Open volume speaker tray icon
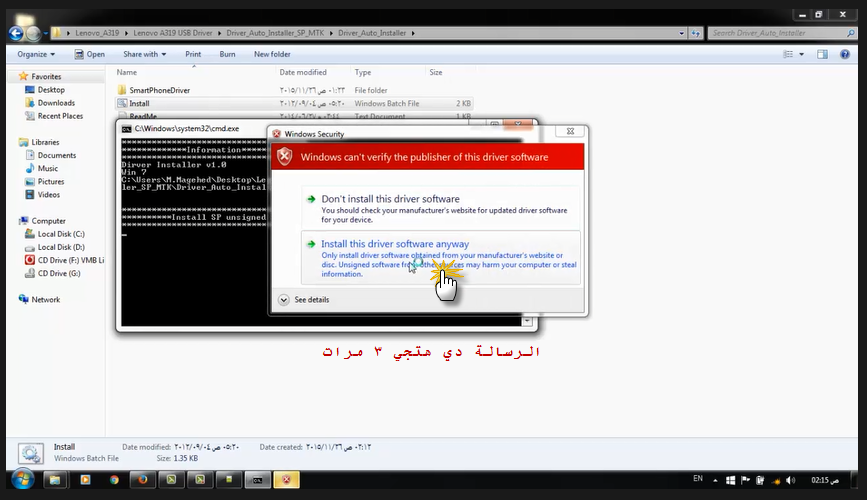Image resolution: width=867 pixels, height=500 pixels. pyautogui.click(x=791, y=480)
